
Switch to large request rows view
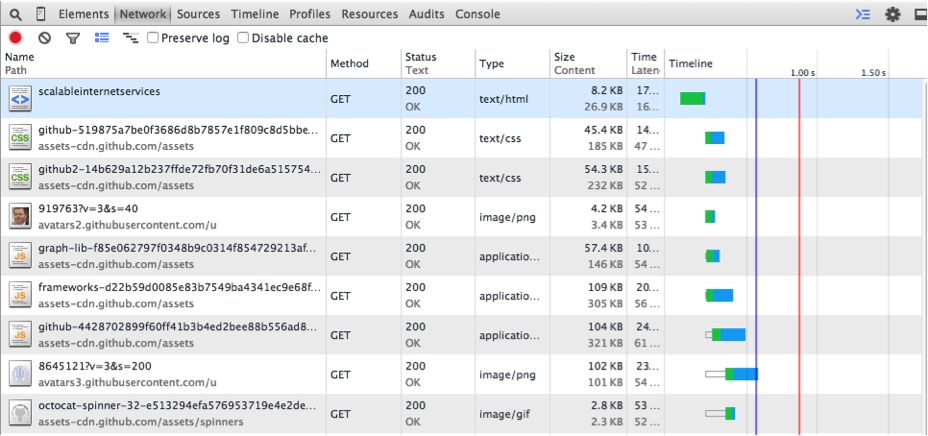102,38
